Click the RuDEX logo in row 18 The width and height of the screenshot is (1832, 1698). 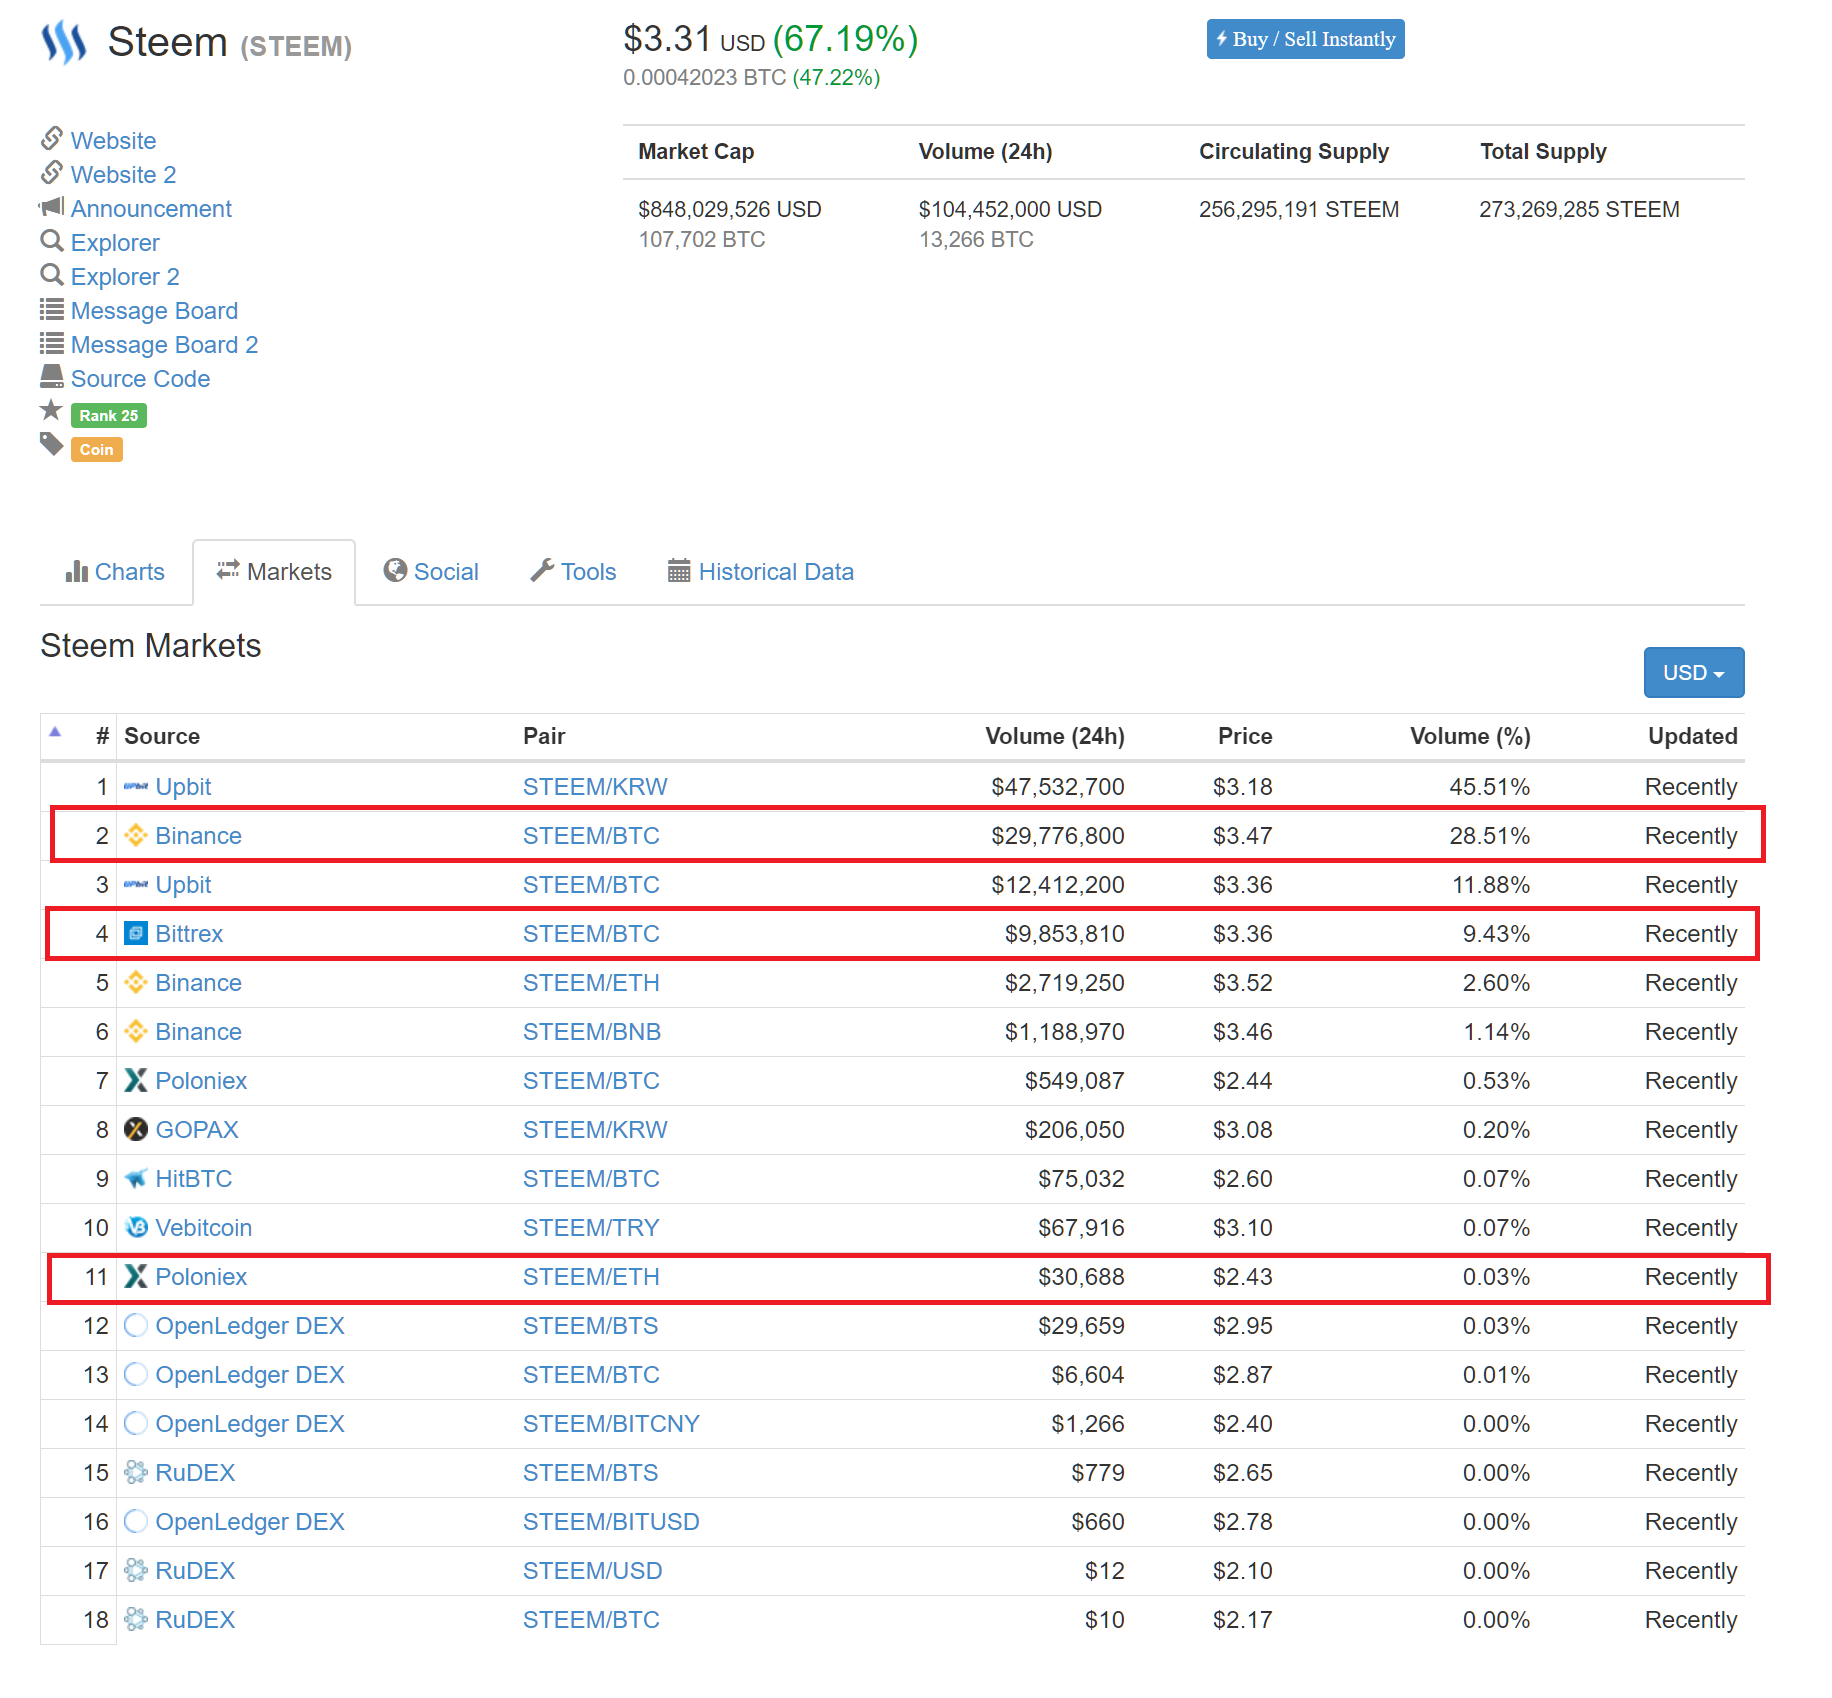(136, 1620)
